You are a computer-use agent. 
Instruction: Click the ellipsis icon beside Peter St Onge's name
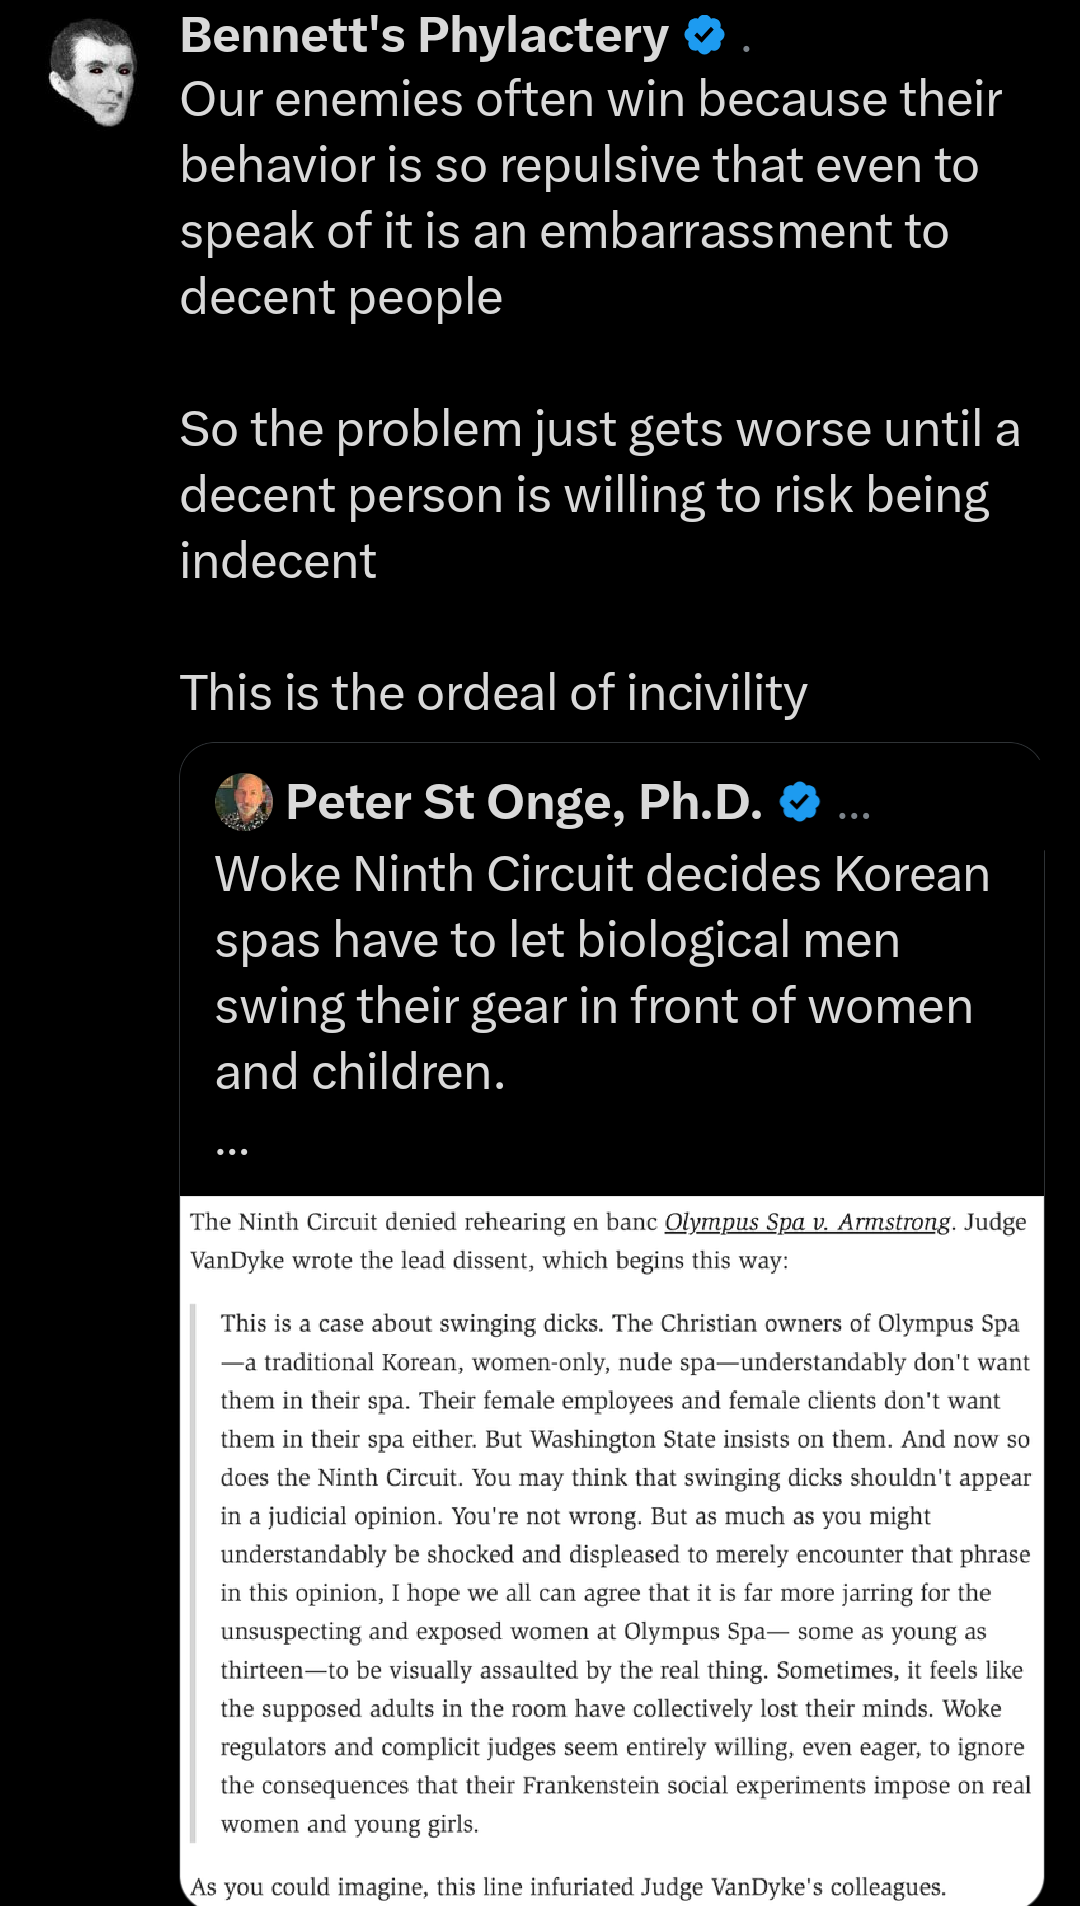tap(855, 812)
